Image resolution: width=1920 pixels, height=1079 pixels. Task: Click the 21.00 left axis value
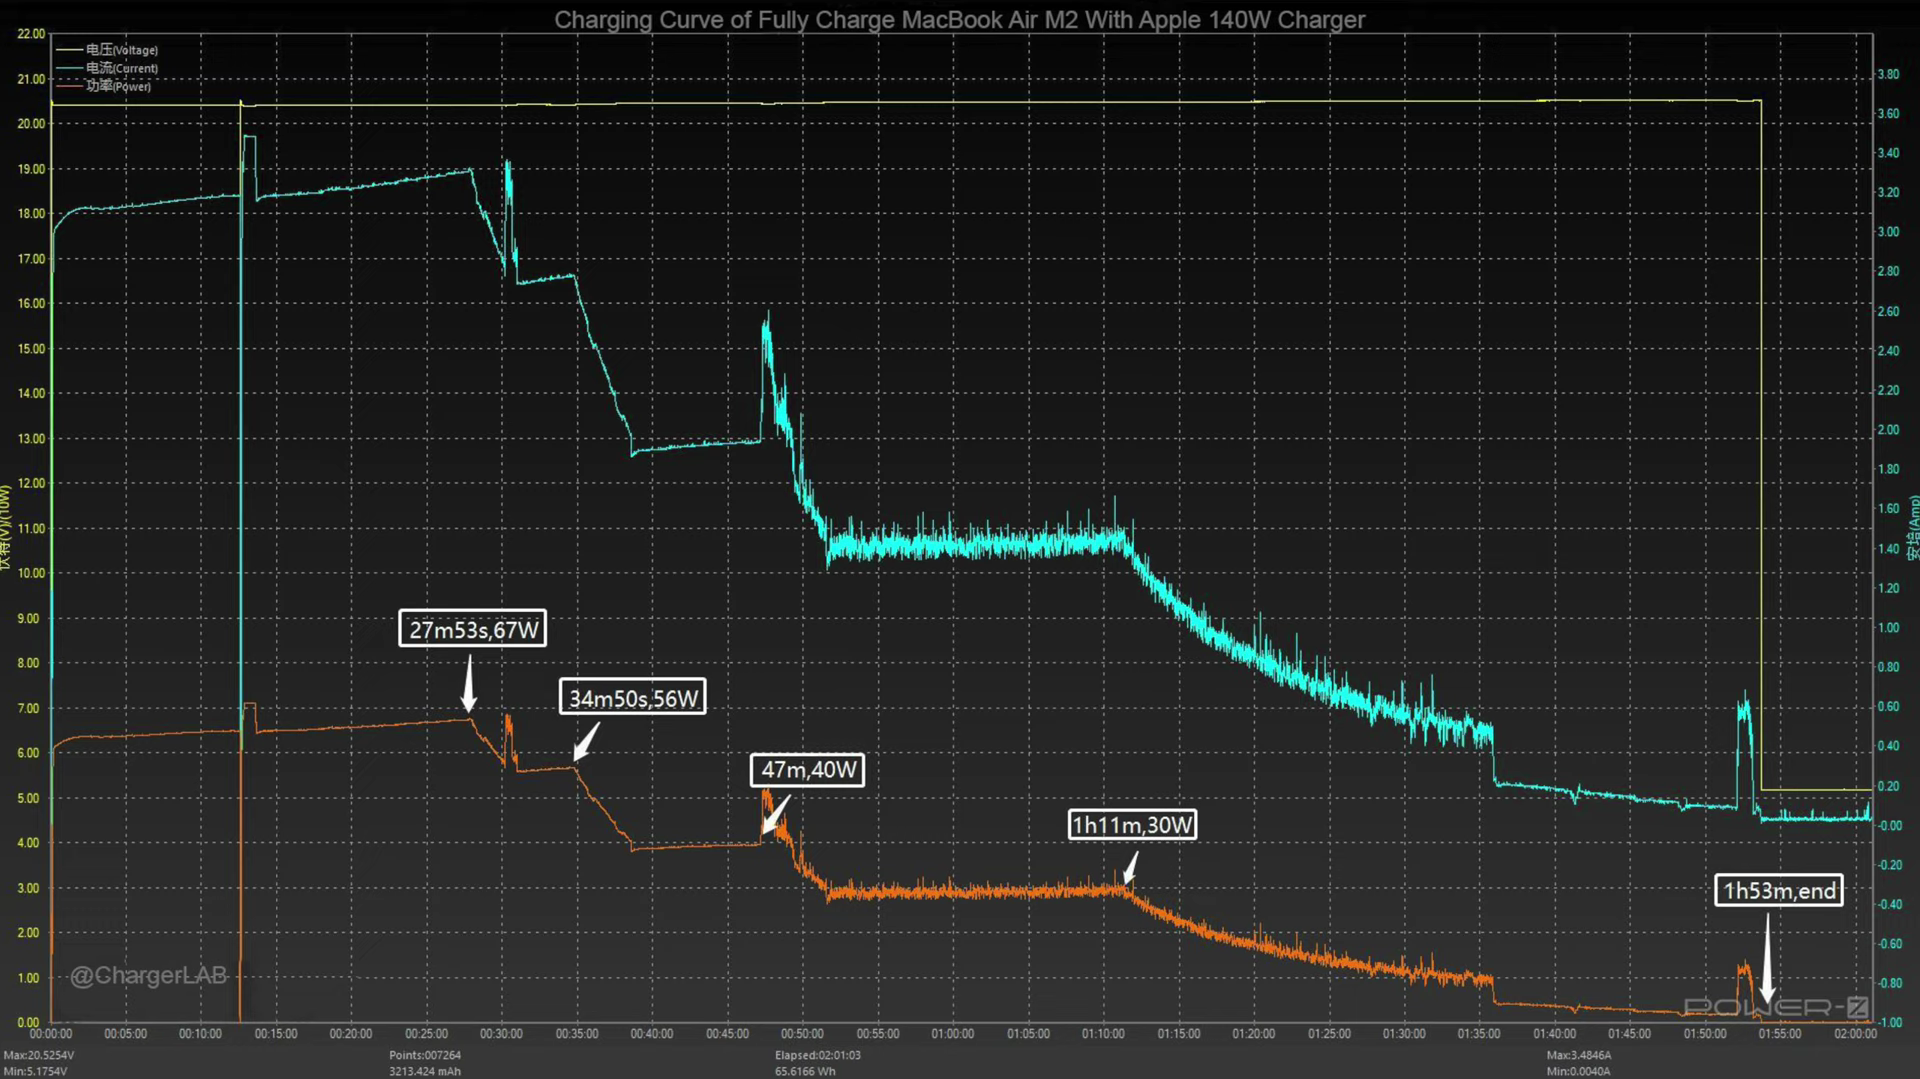tap(31, 79)
